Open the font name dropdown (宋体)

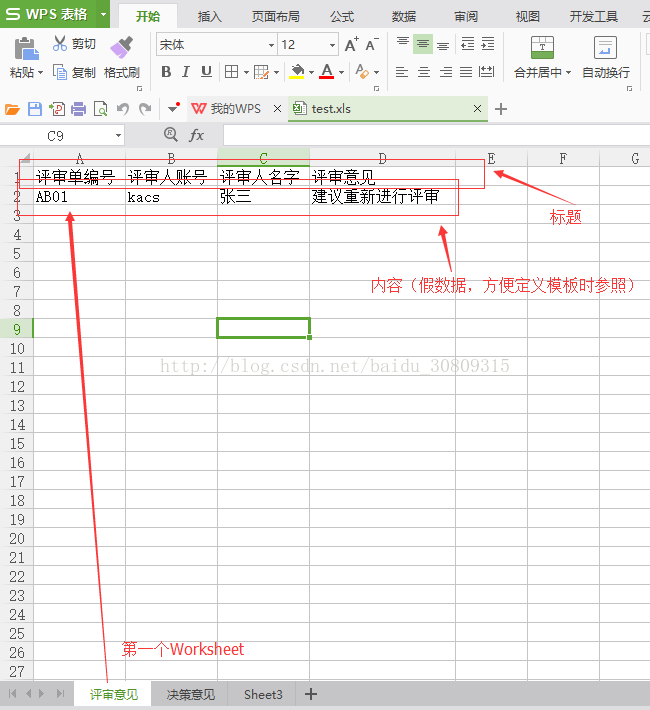pyautogui.click(x=271, y=45)
